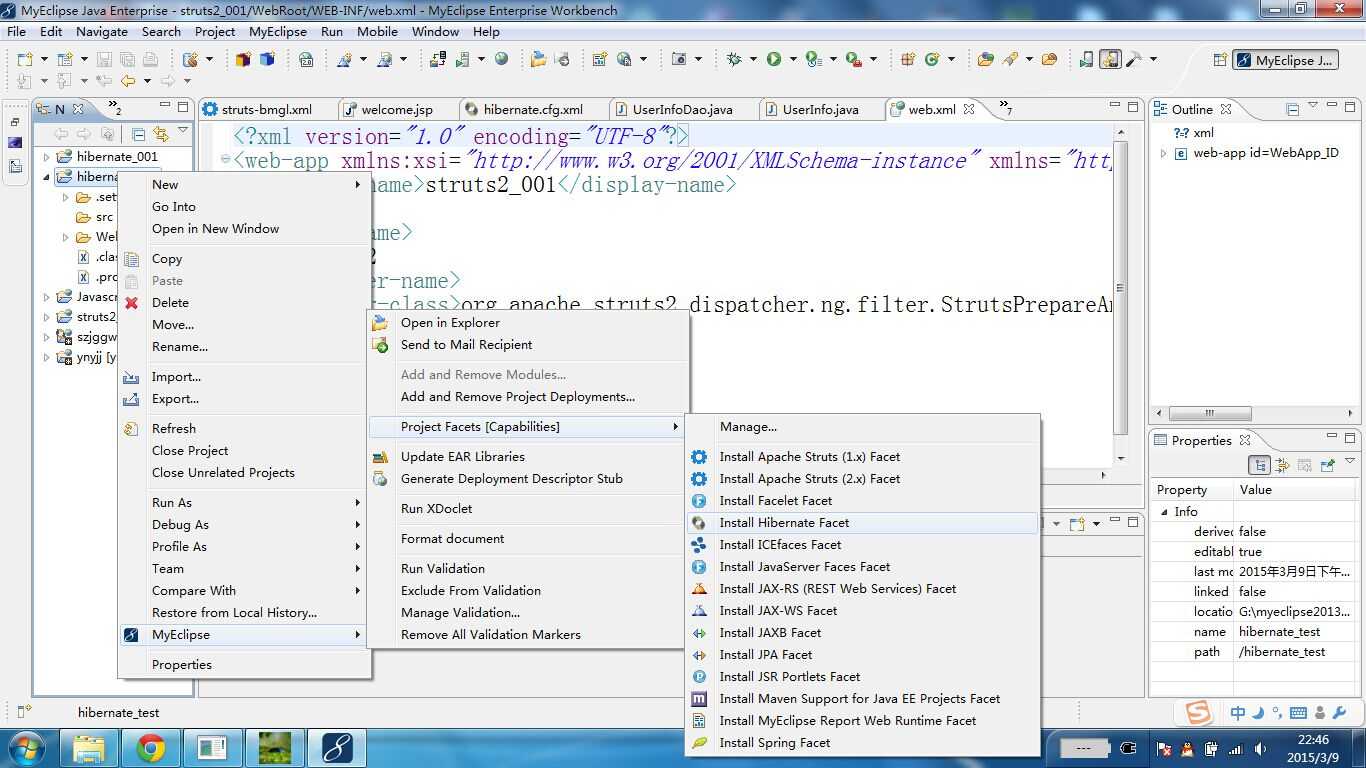Click the Outline horizontal scrollbar thumb
The height and width of the screenshot is (768, 1366).
tap(1209, 413)
